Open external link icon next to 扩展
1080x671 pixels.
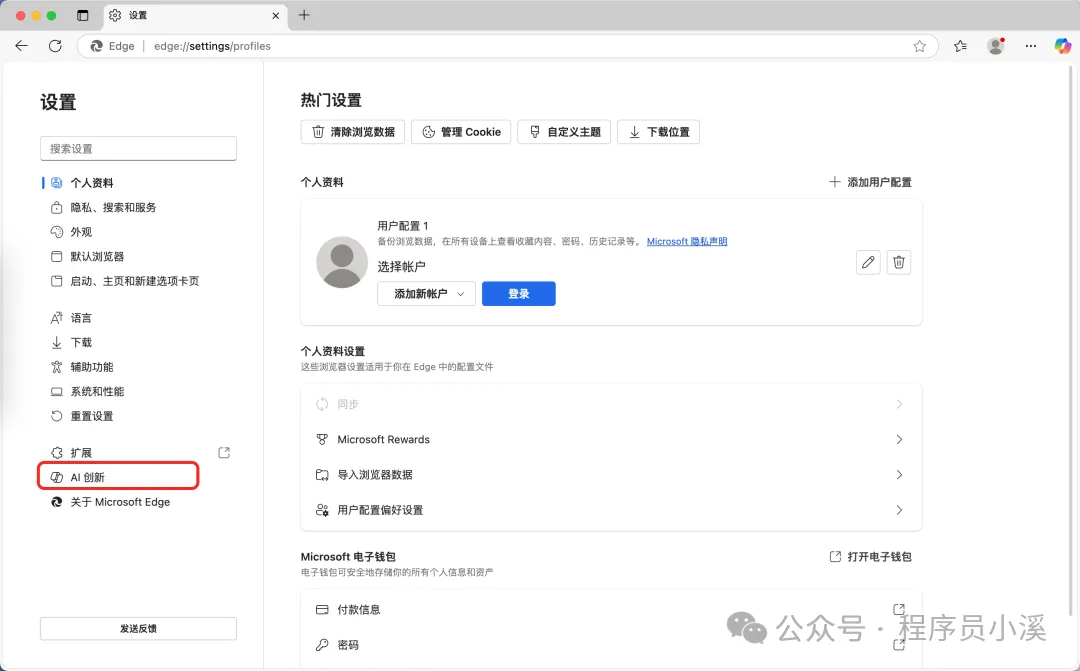pyautogui.click(x=224, y=453)
